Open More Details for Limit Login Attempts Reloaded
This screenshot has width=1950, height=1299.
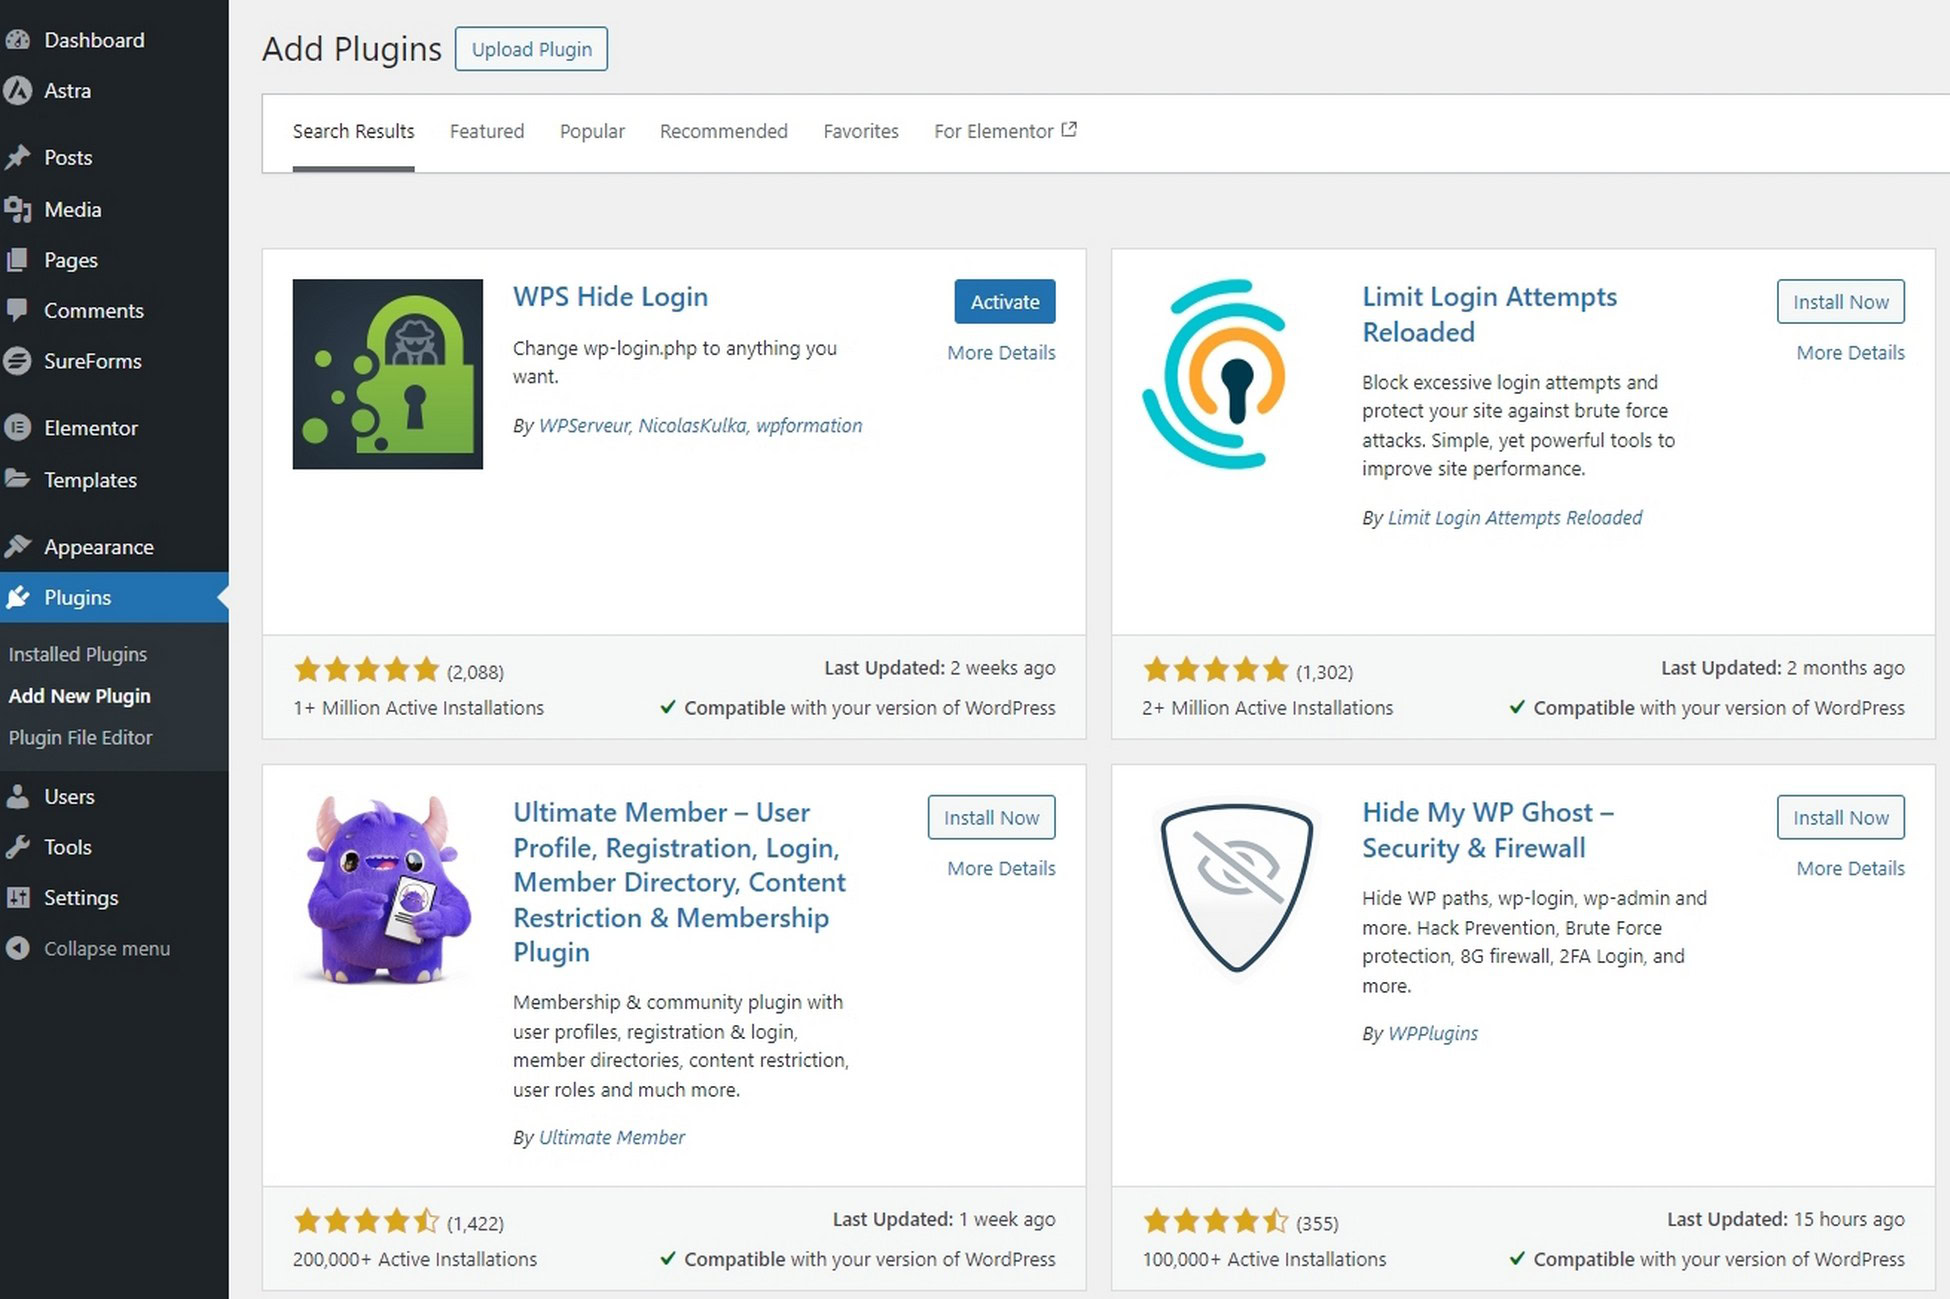[x=1850, y=353]
